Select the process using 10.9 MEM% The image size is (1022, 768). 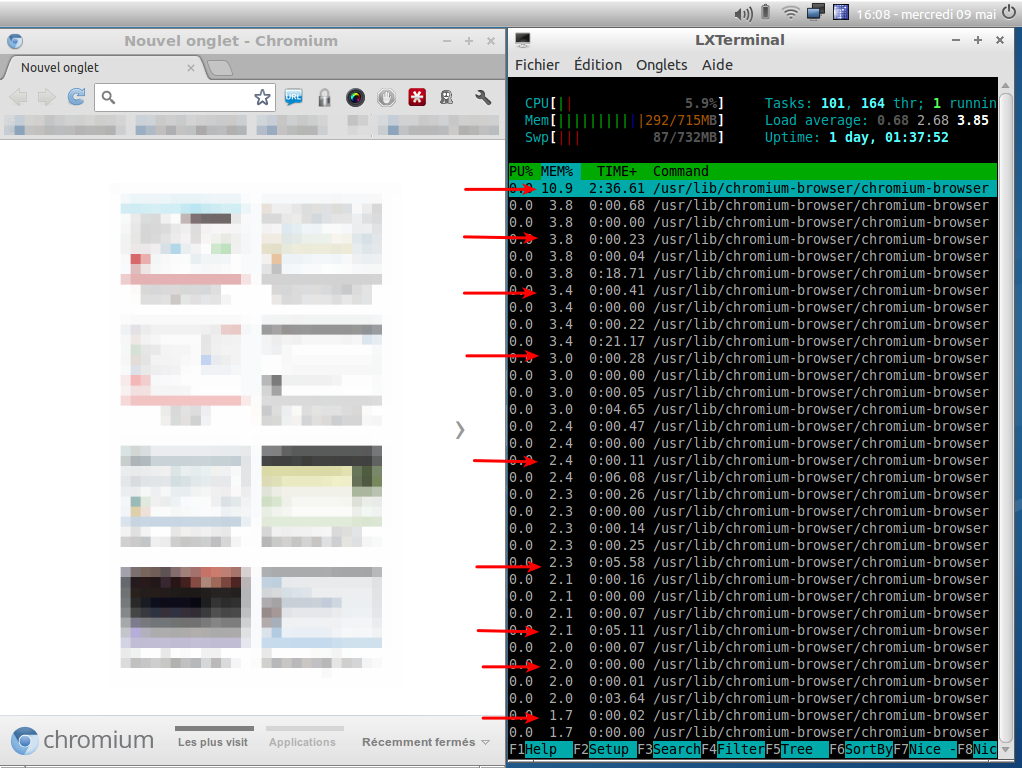pyautogui.click(x=753, y=188)
